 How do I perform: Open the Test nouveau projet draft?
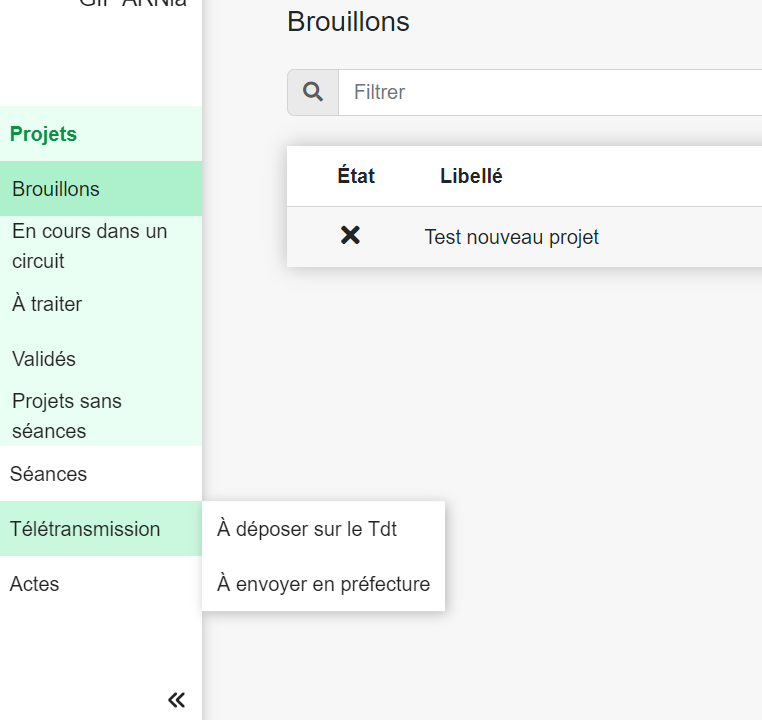[x=512, y=237]
